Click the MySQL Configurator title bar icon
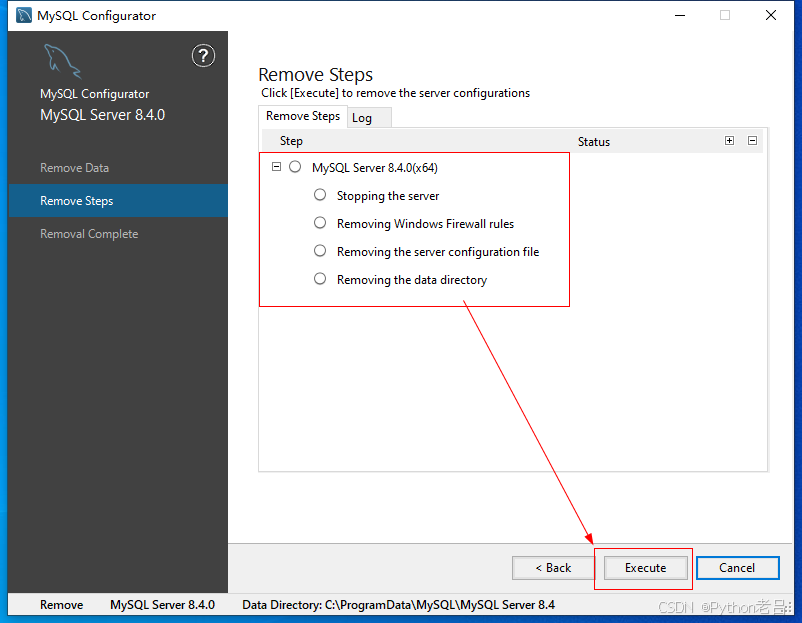802x623 pixels. pyautogui.click(x=24, y=15)
